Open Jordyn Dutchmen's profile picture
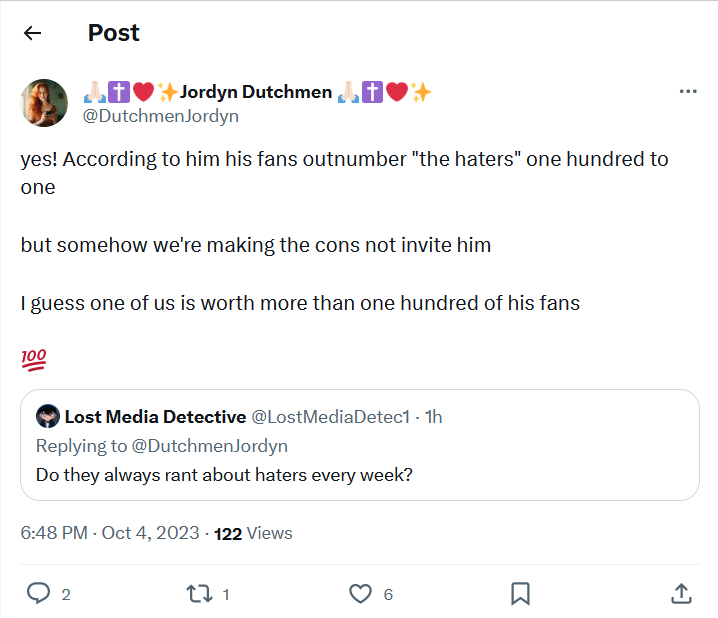 (x=45, y=103)
